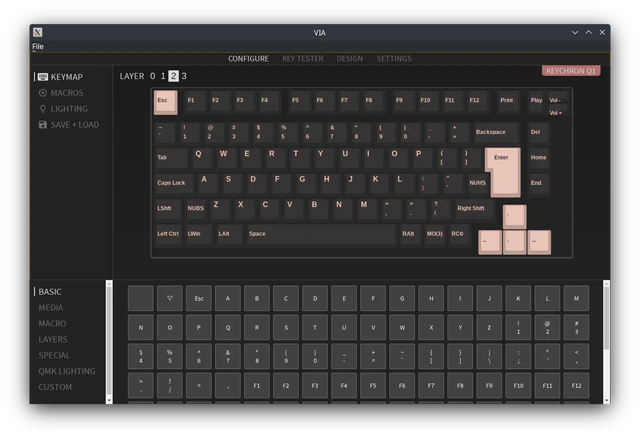Open the File menu
Image resolution: width=640 pixels, height=439 pixels.
[38, 46]
